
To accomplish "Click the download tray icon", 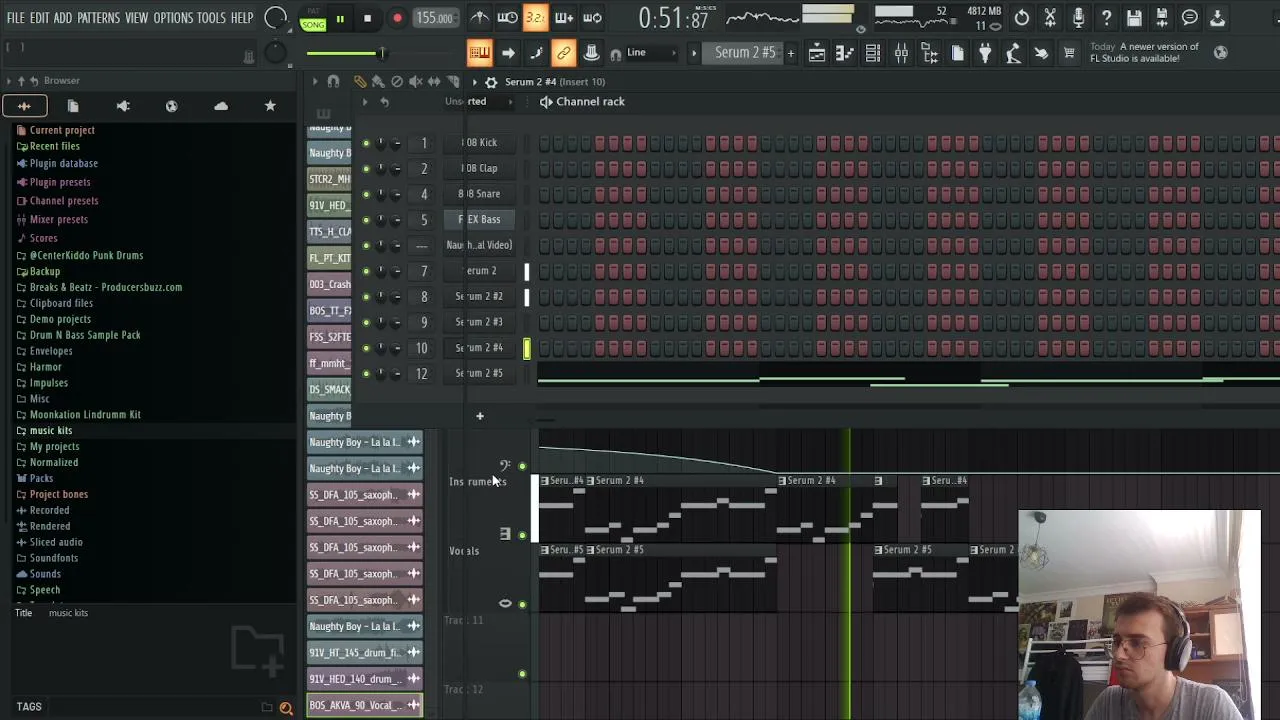I will pyautogui.click(x=1218, y=17).
